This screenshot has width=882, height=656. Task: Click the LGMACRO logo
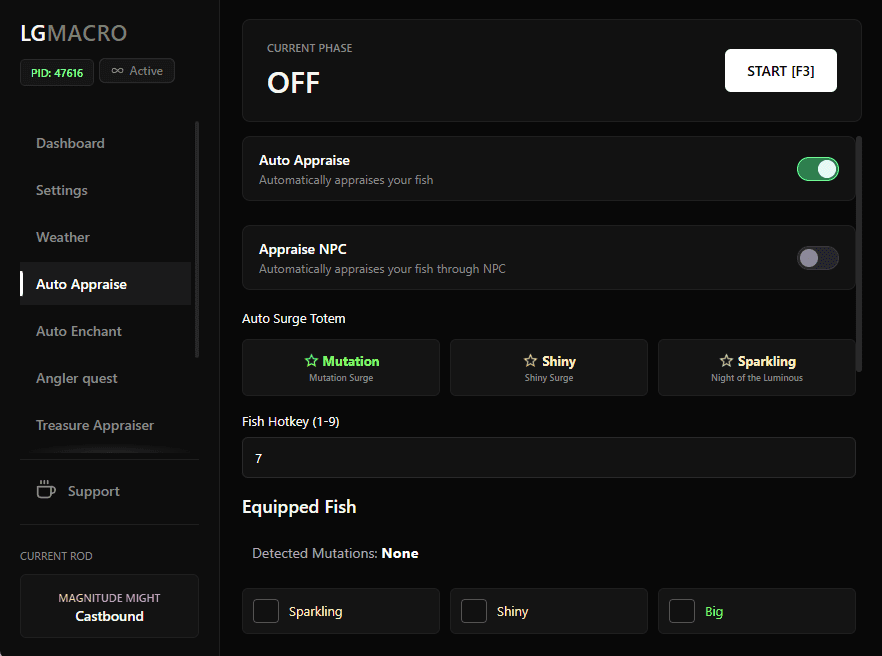(74, 33)
